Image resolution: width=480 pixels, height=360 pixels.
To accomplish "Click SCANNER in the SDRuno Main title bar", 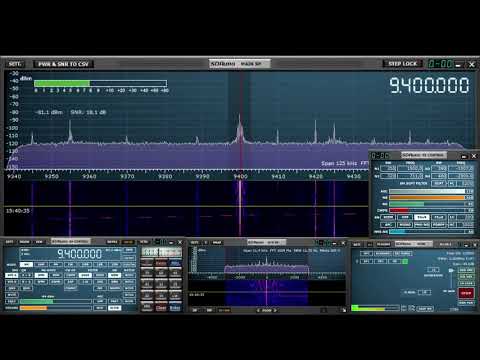I will pyautogui.click(x=384, y=244).
